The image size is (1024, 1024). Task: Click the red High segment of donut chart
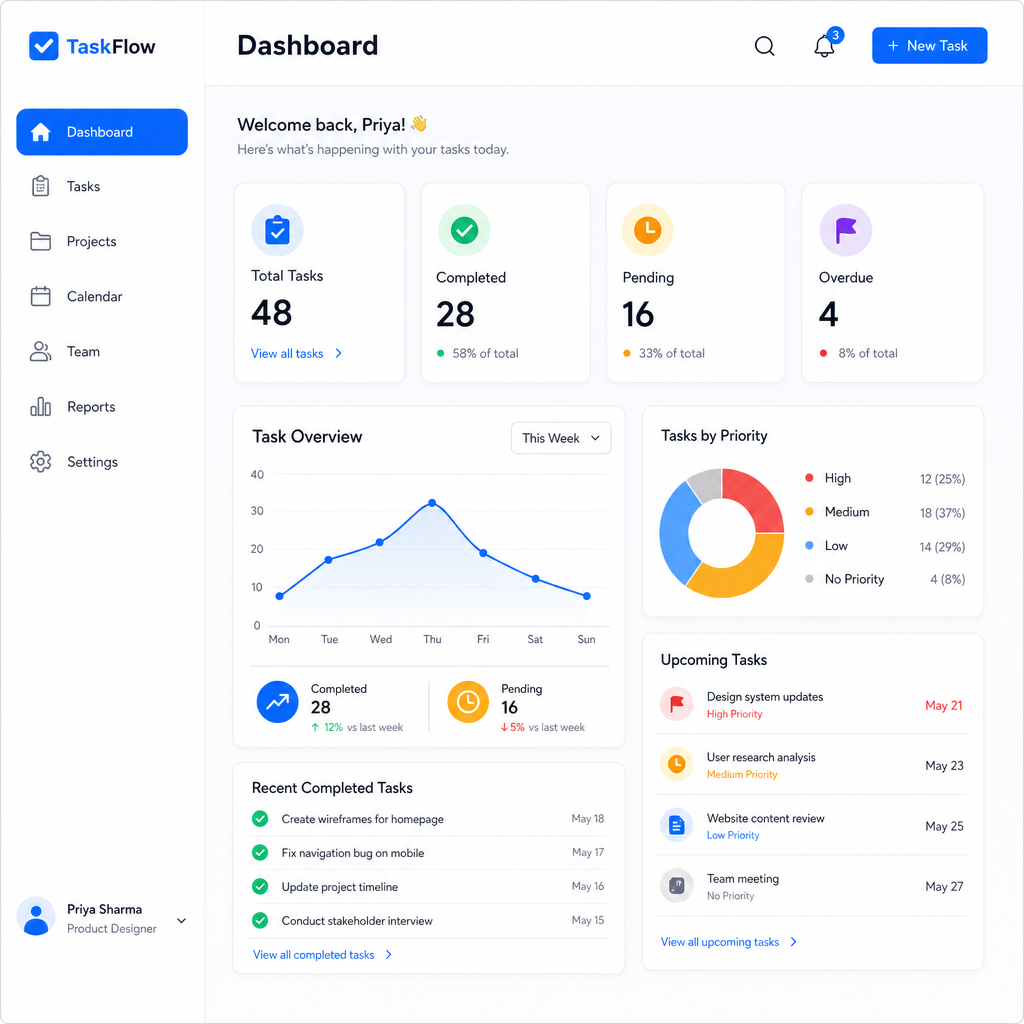(758, 496)
